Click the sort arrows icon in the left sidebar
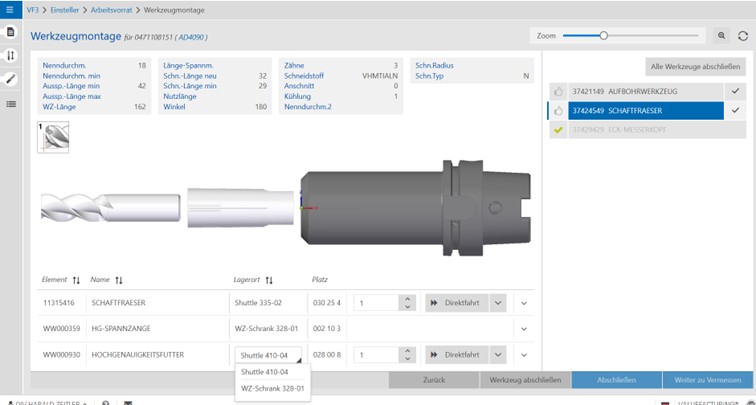The height and width of the screenshot is (405, 756). tap(10, 56)
